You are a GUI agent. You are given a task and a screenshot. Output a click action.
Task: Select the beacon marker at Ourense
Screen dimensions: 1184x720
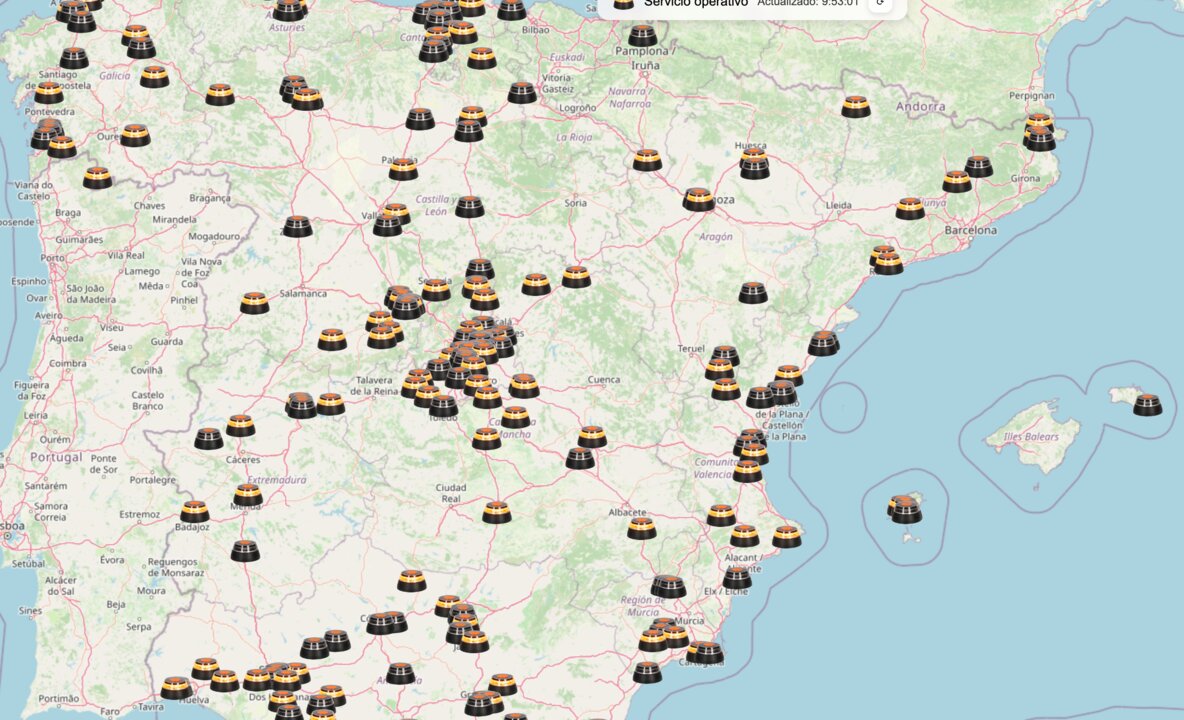135,135
